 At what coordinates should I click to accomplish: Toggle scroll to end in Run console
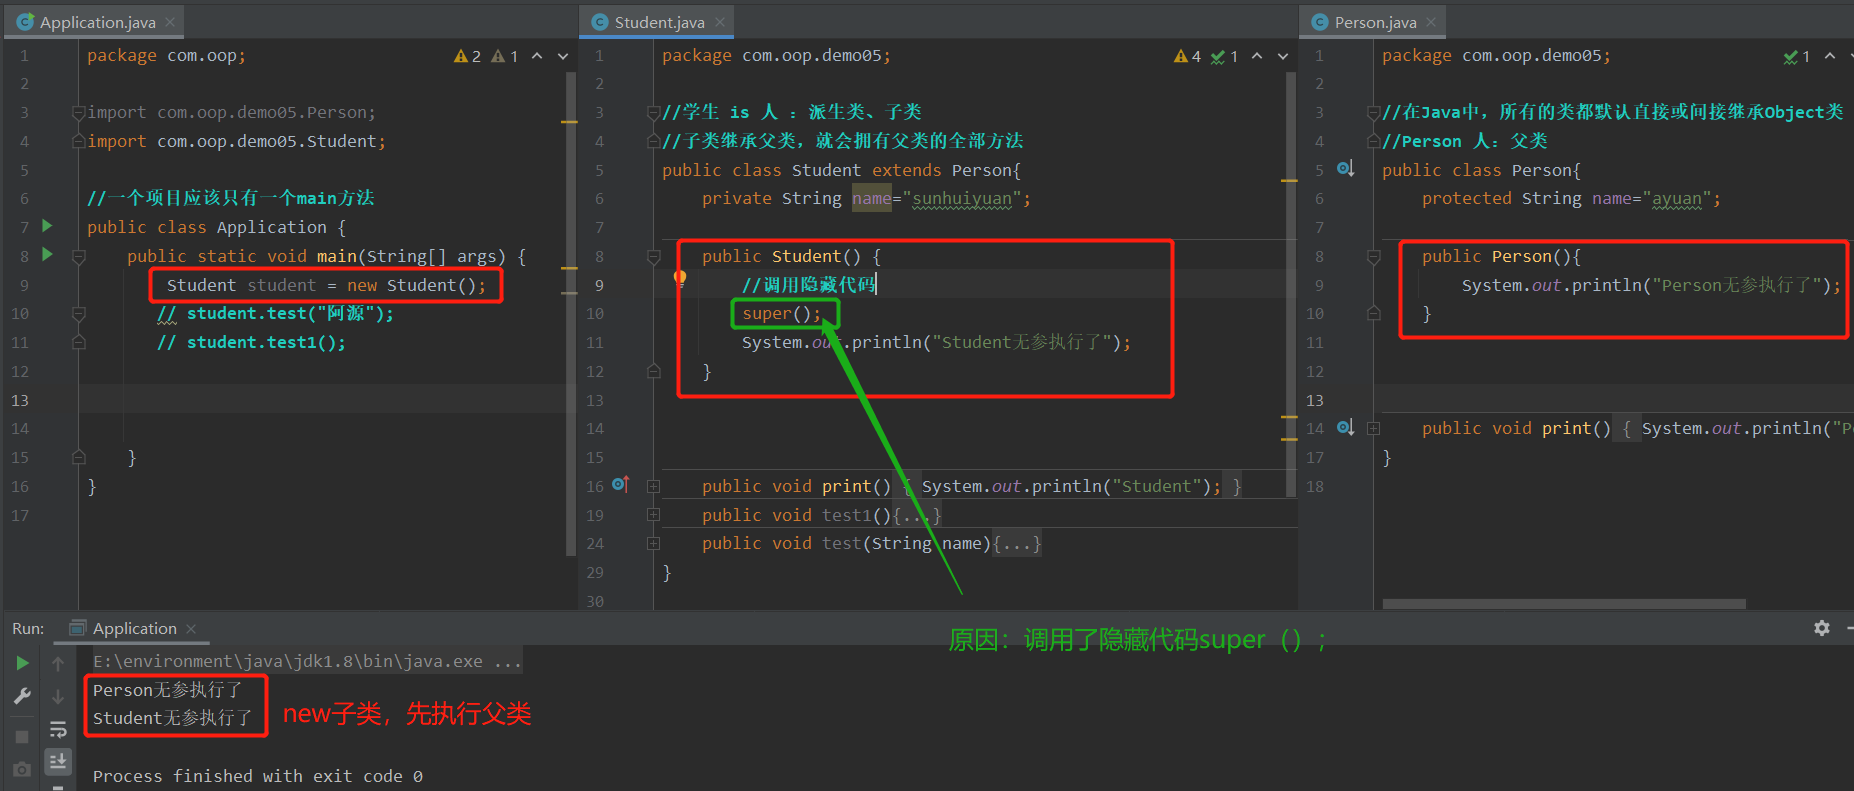pyautogui.click(x=58, y=761)
